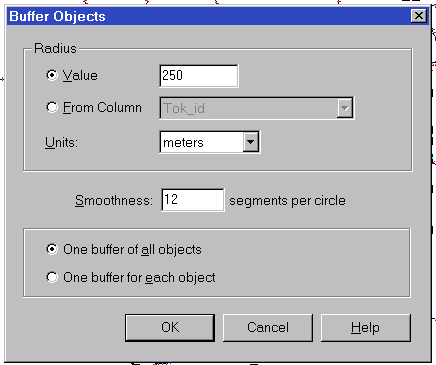
Task: Click the Units label
Action: pos(61,143)
